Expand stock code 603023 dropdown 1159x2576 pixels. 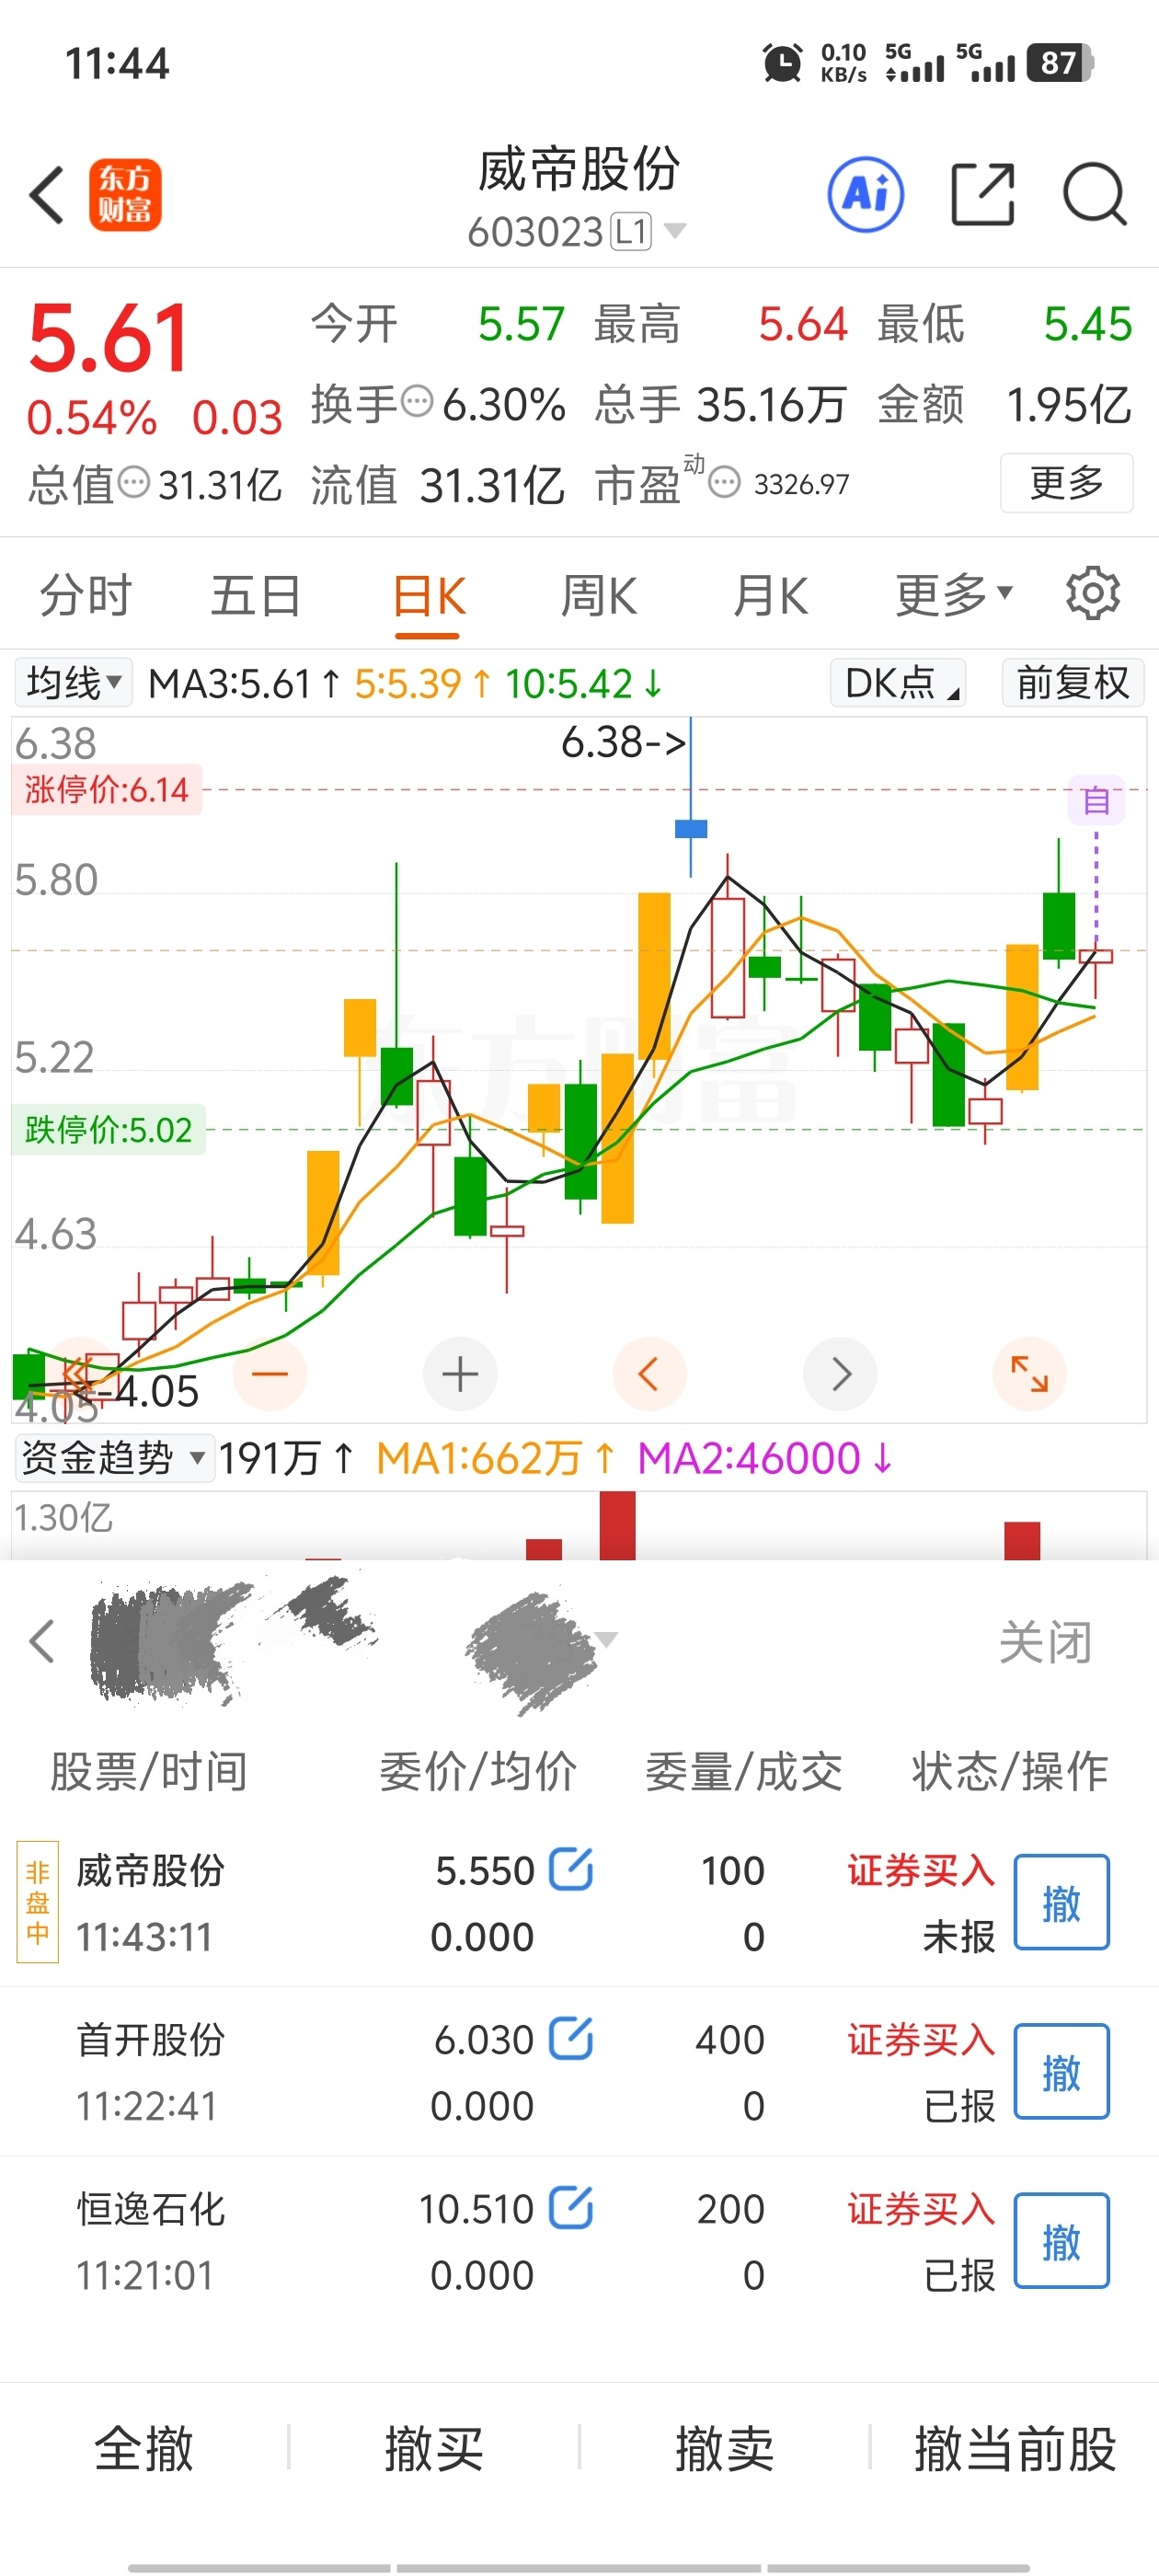(x=676, y=231)
